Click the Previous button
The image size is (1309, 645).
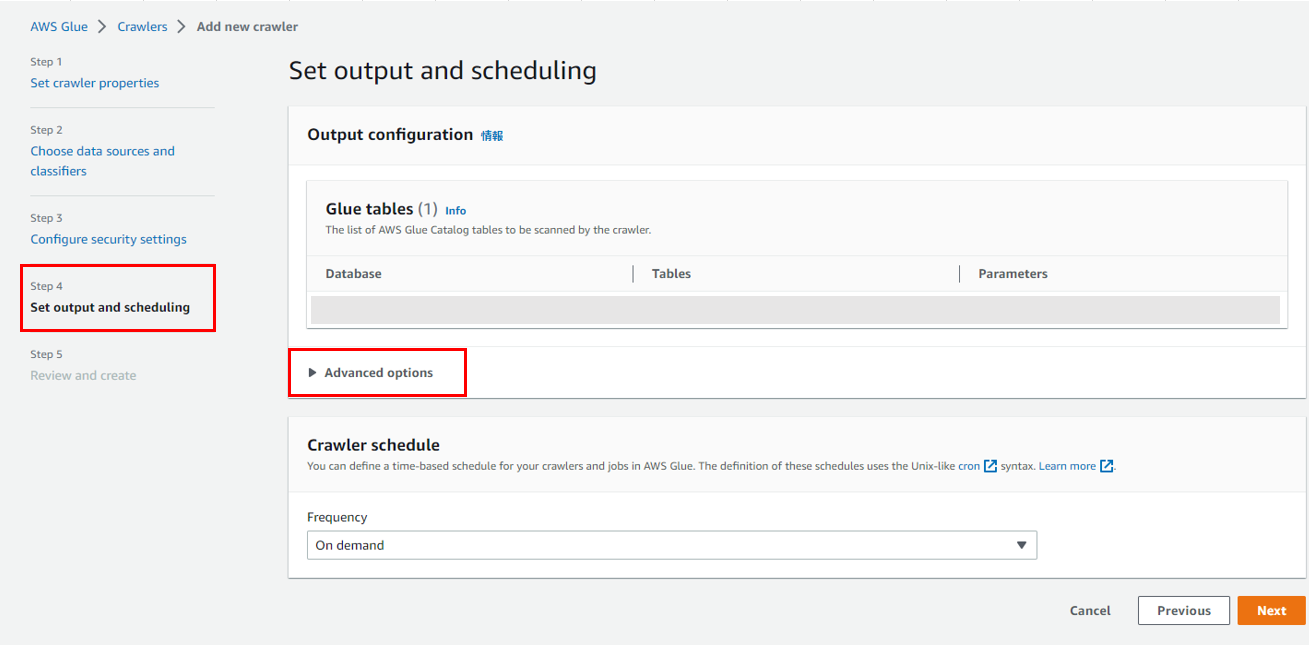1183,611
